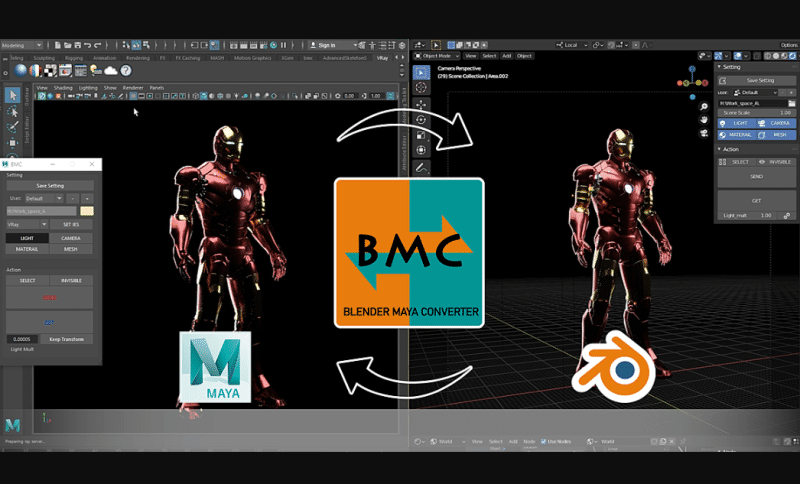
Task: Click Keep Transform button in Maya BMC
Action: click(67, 339)
